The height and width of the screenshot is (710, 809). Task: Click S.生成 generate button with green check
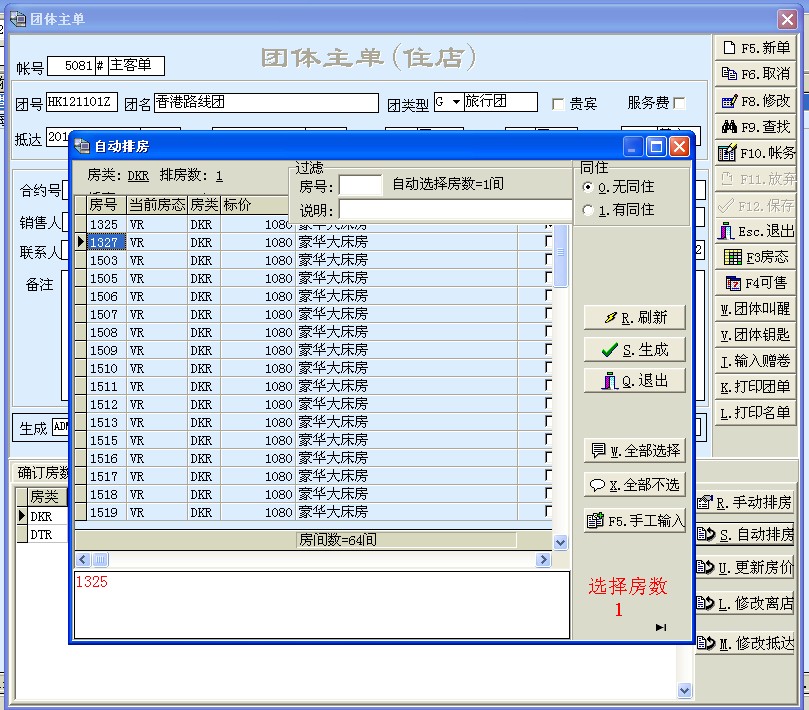635,350
